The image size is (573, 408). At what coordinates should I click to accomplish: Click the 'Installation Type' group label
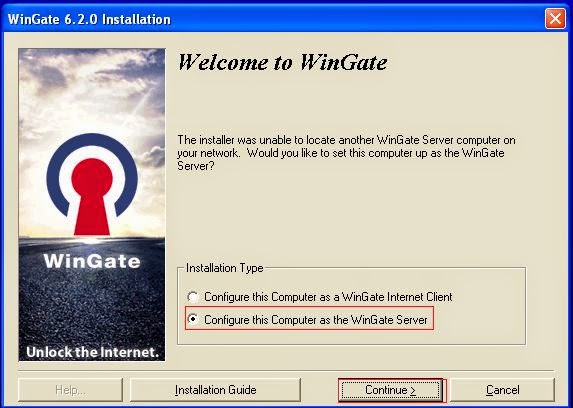coord(224,268)
